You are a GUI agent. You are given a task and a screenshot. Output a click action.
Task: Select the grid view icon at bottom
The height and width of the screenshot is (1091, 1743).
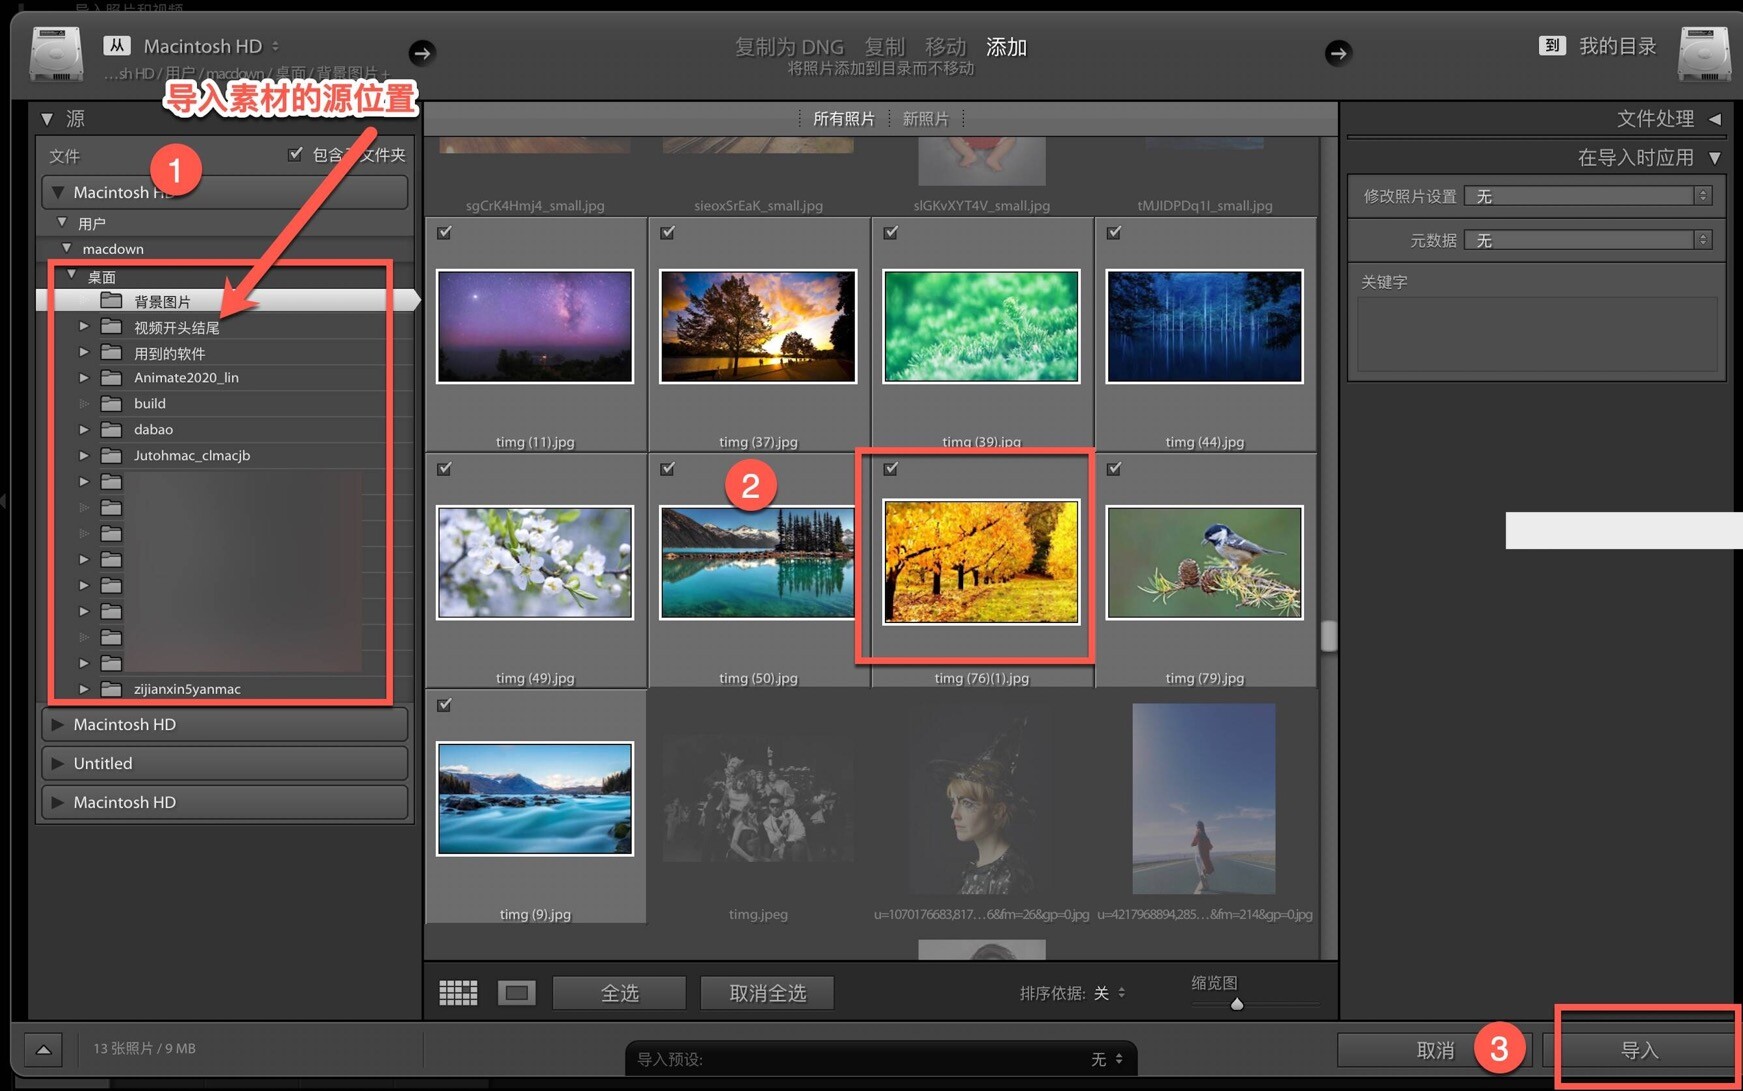click(458, 992)
